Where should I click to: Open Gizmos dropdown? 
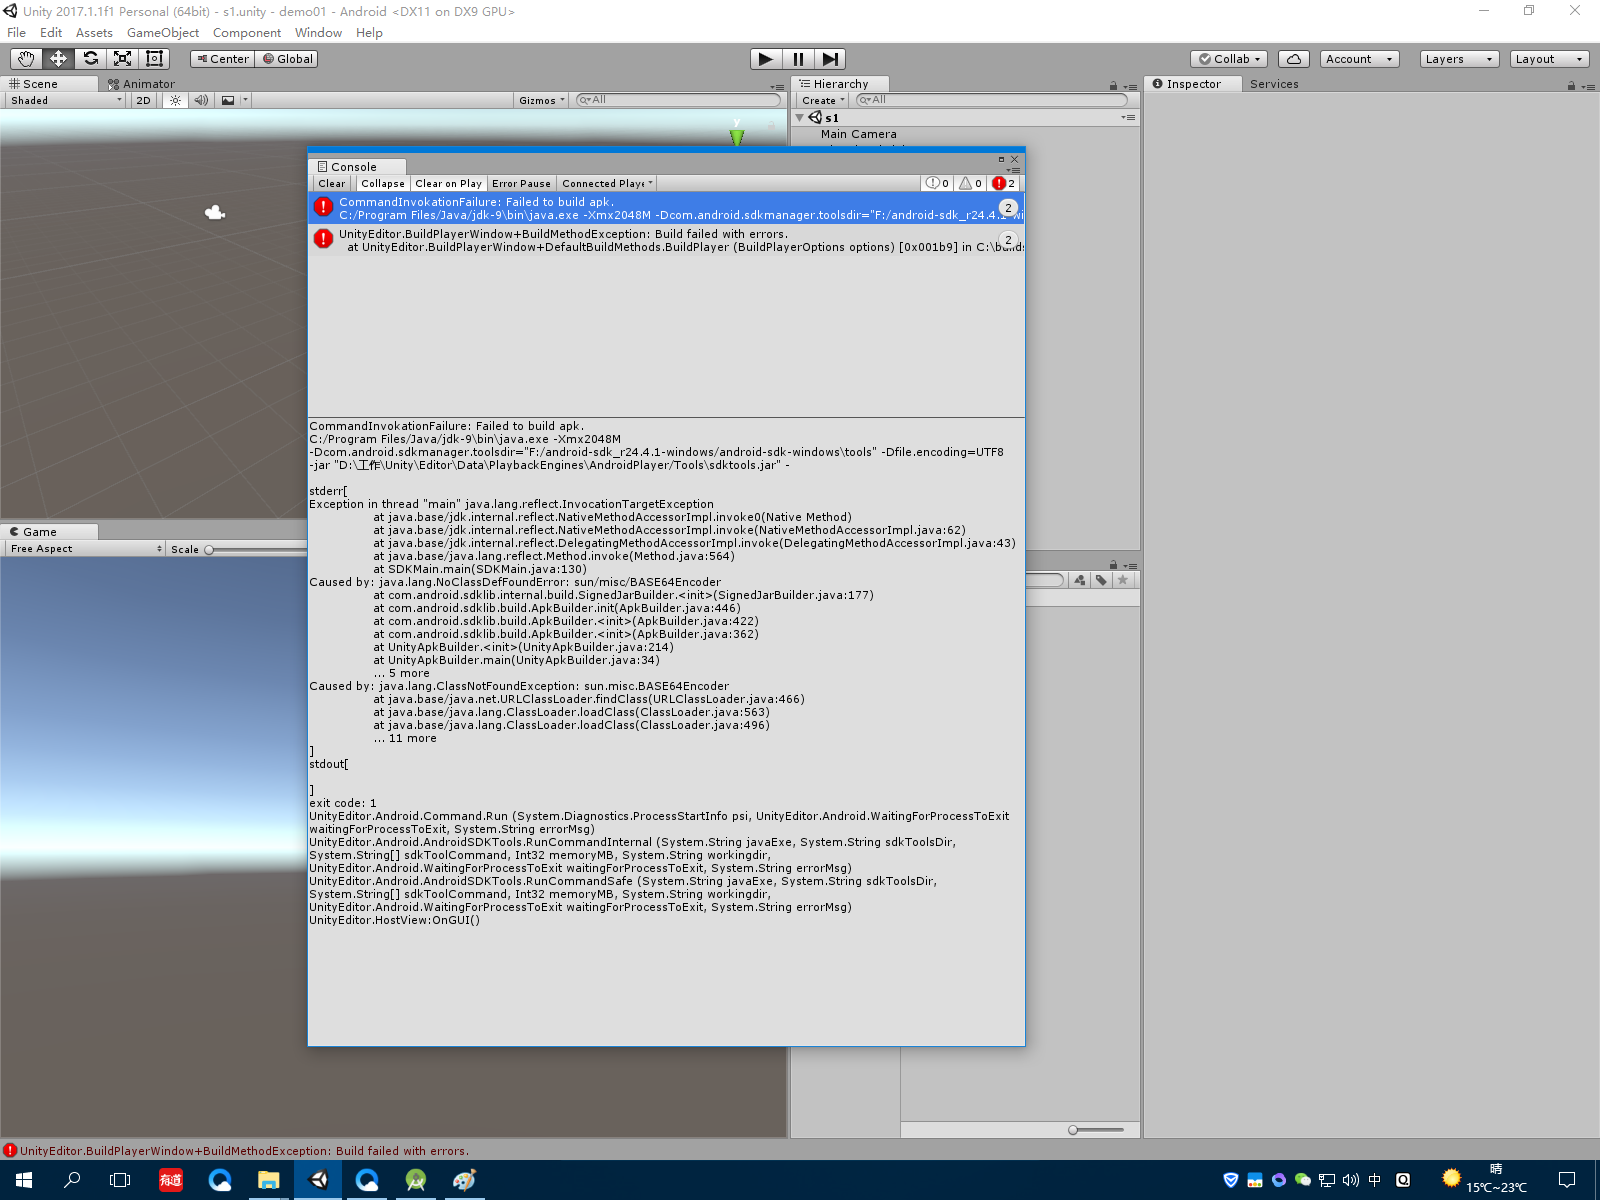(x=542, y=100)
